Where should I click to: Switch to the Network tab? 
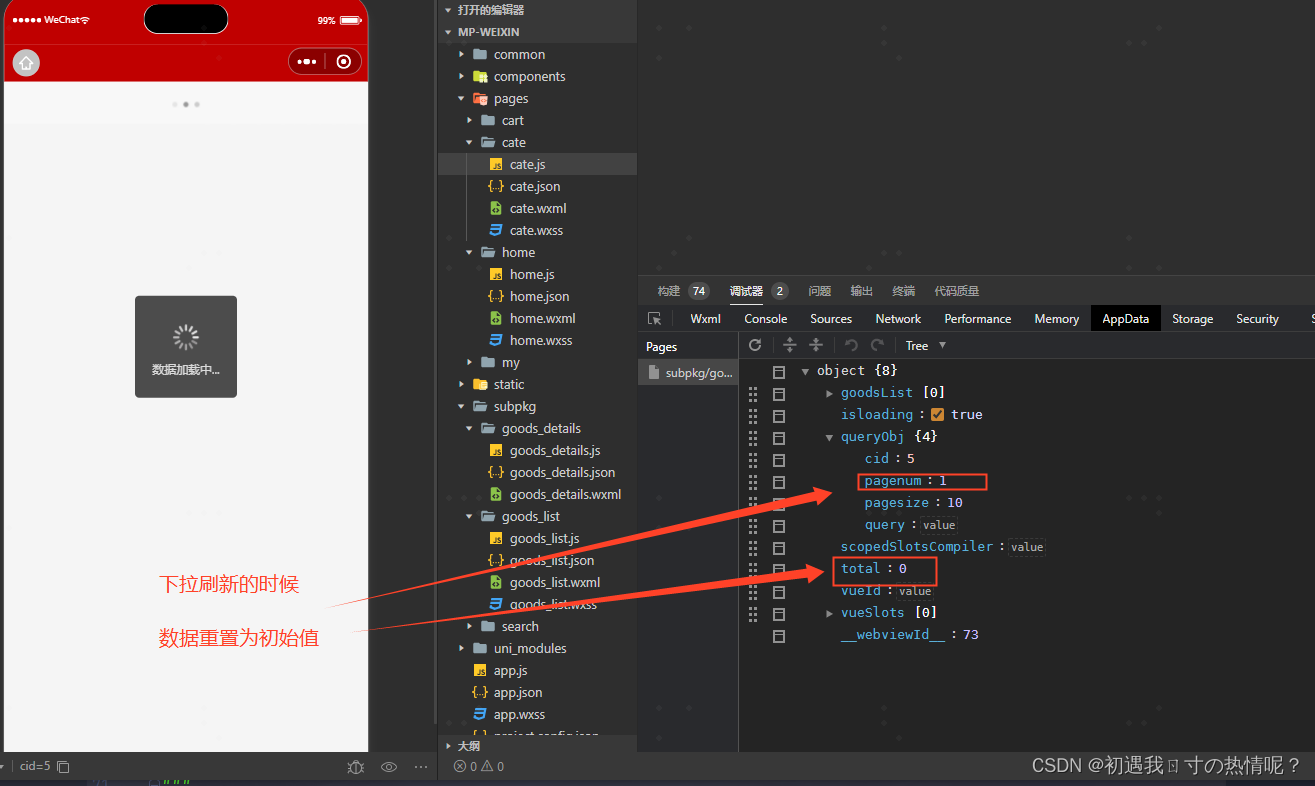click(x=898, y=319)
